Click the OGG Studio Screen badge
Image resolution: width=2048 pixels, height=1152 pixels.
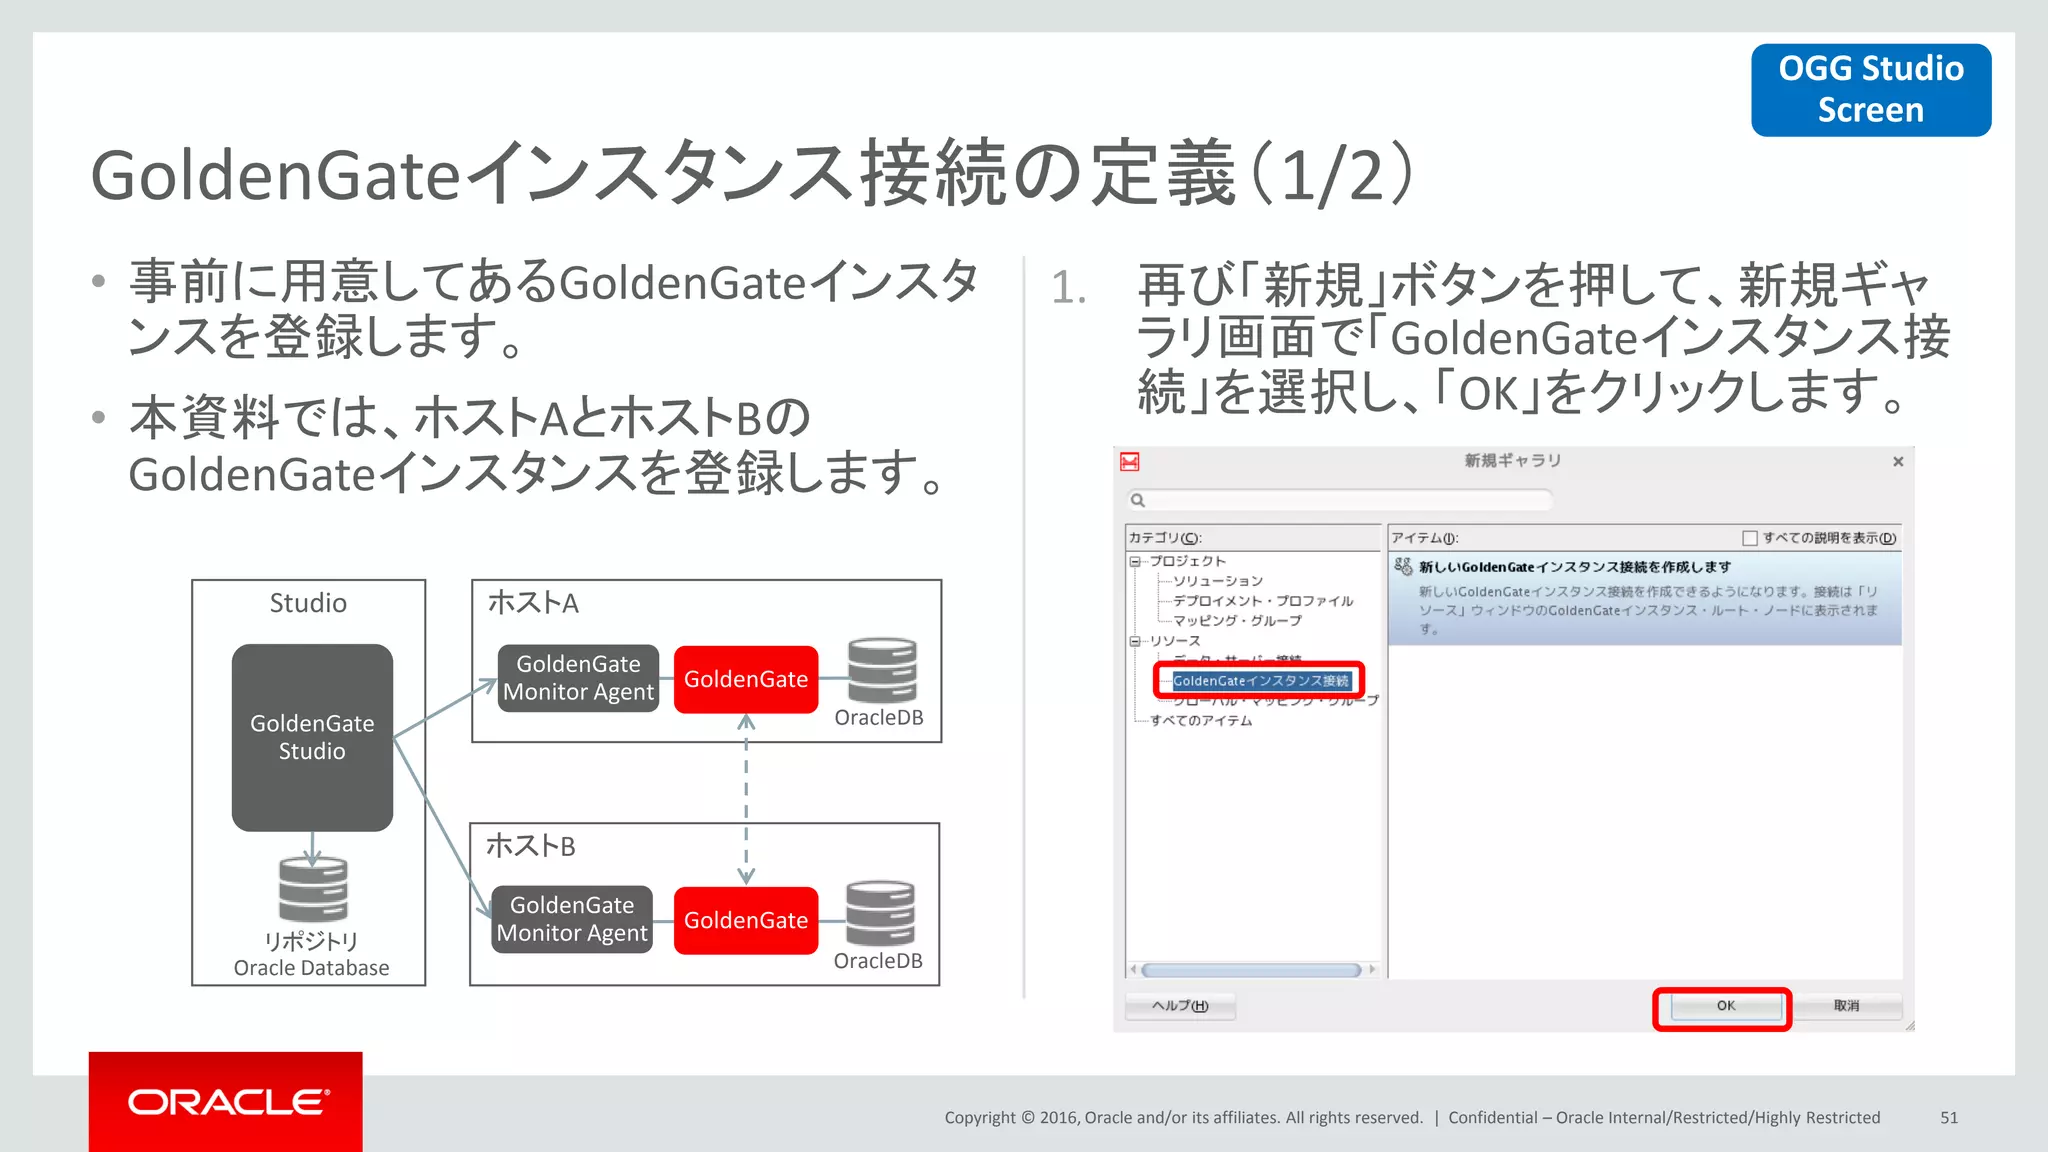(1870, 89)
